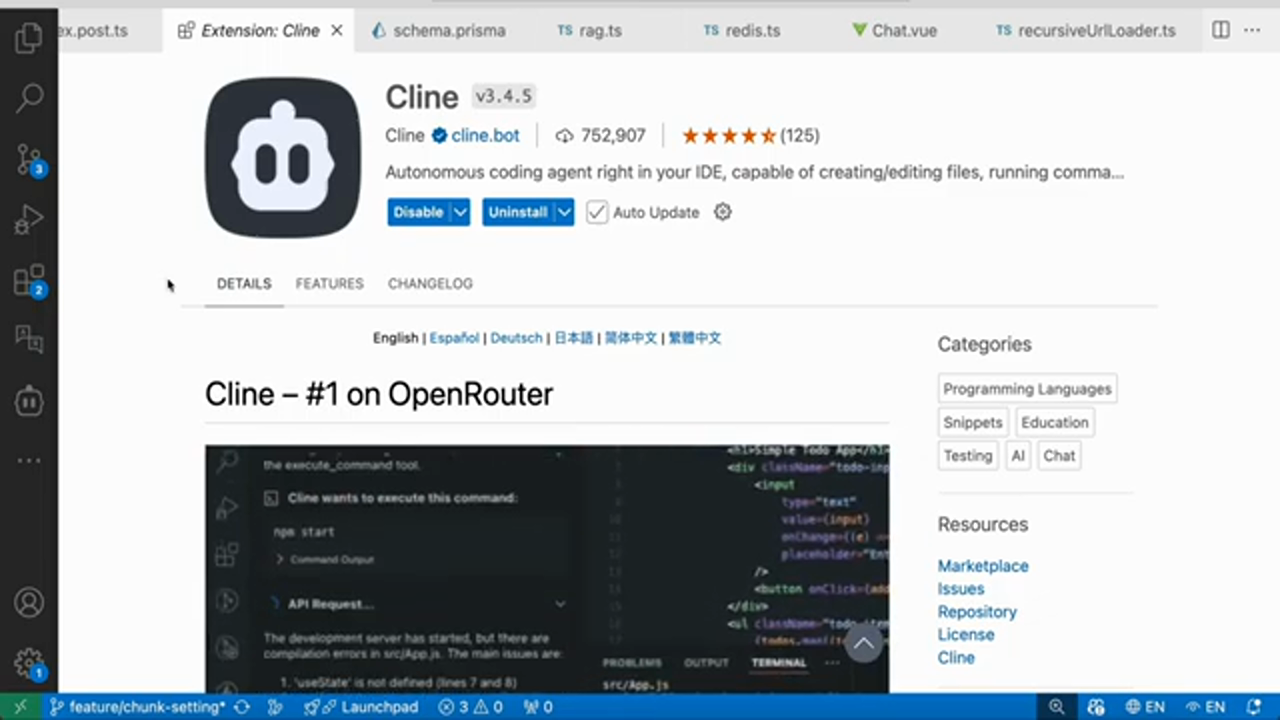Click the Cline extension logo
The height and width of the screenshot is (720, 1280).
coord(283,157)
